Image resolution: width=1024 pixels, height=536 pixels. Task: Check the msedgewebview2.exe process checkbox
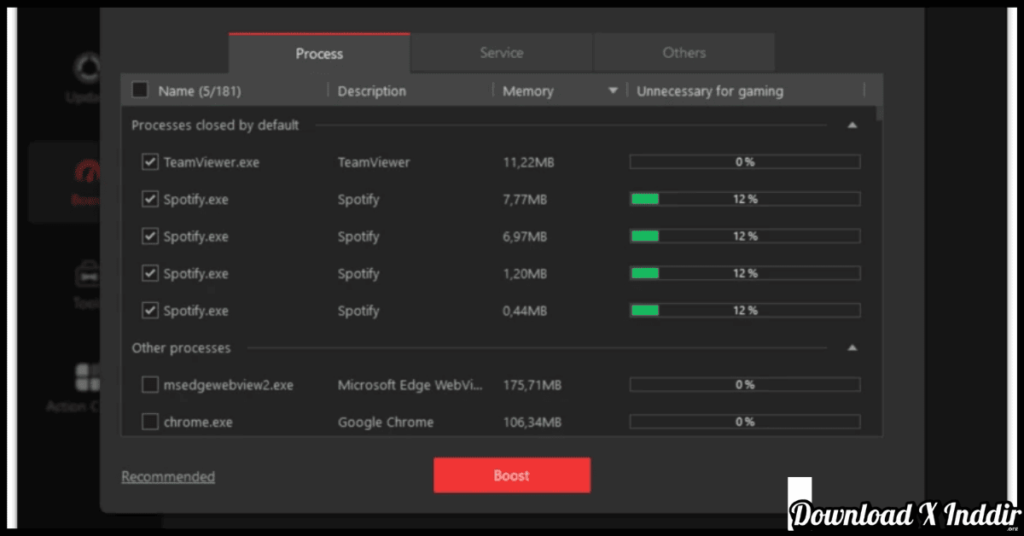click(x=150, y=385)
